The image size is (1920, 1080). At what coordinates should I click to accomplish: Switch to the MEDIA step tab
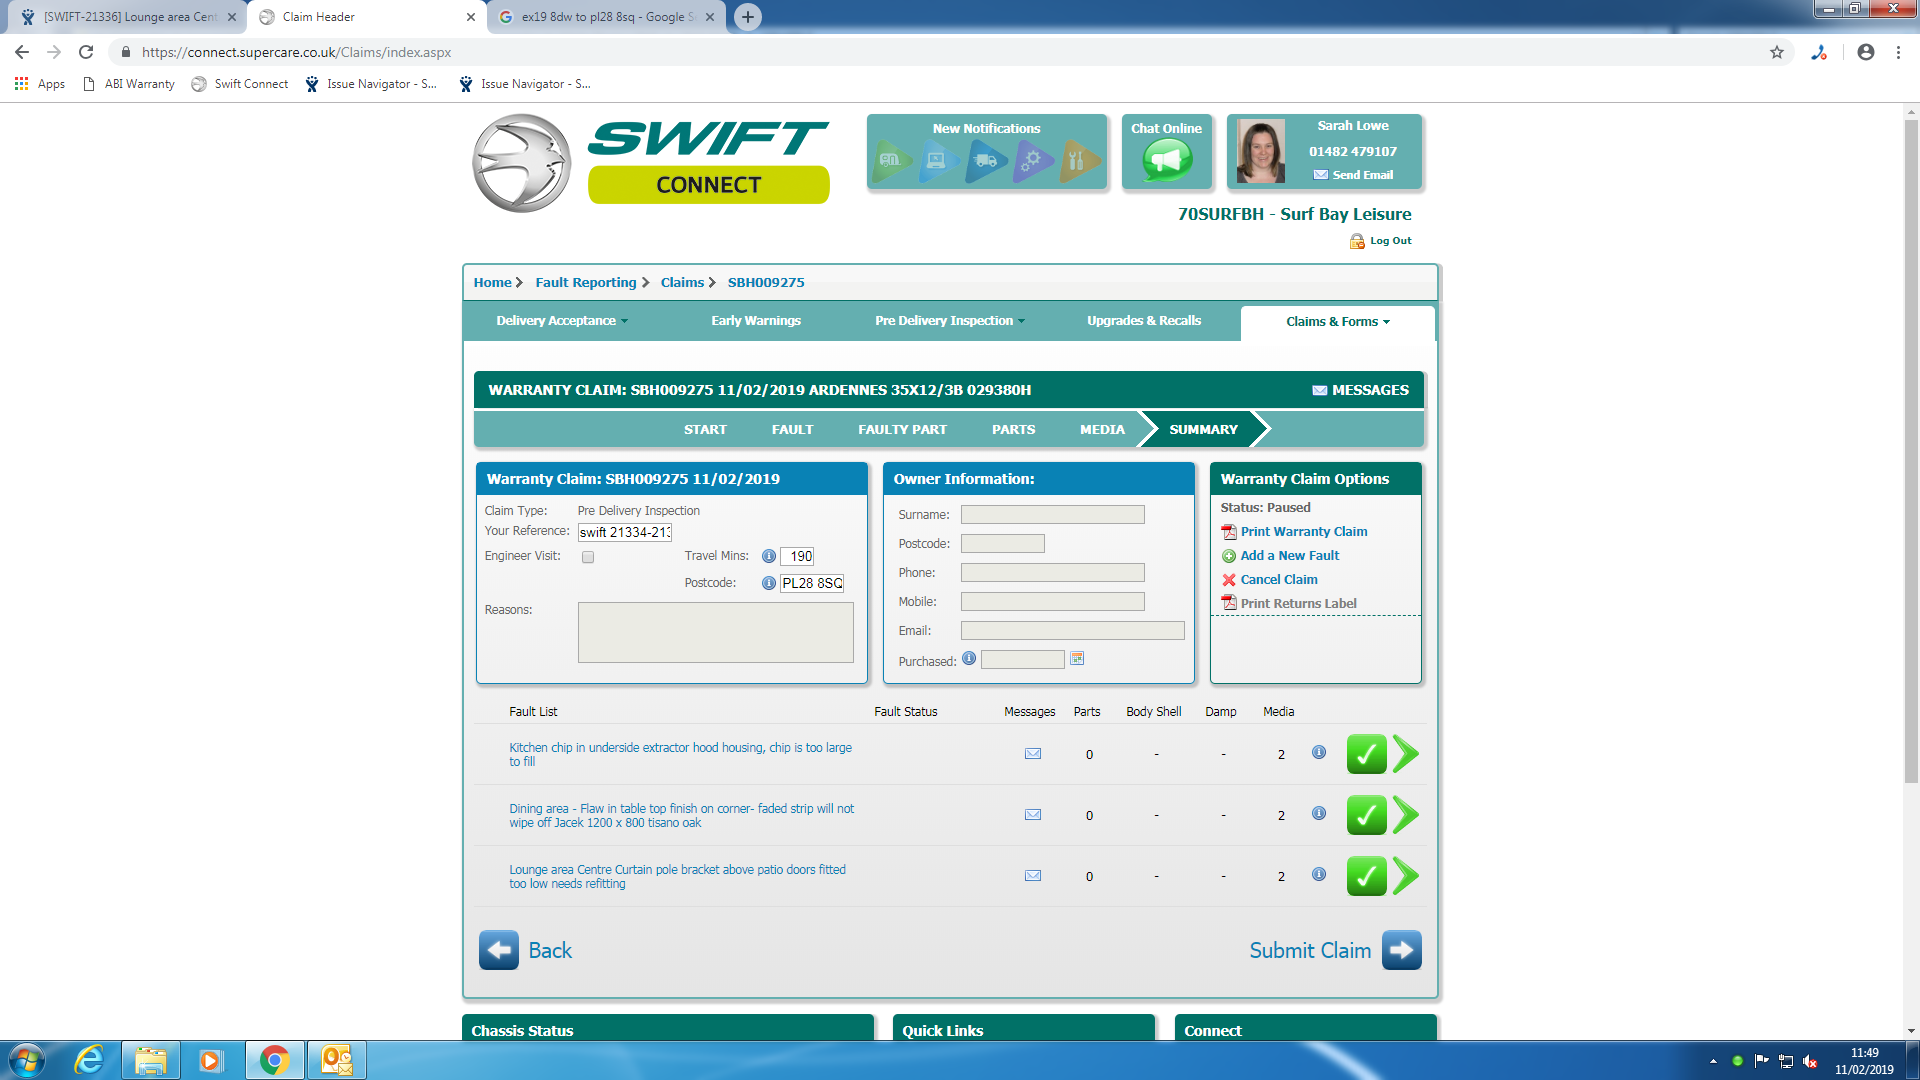(1102, 430)
